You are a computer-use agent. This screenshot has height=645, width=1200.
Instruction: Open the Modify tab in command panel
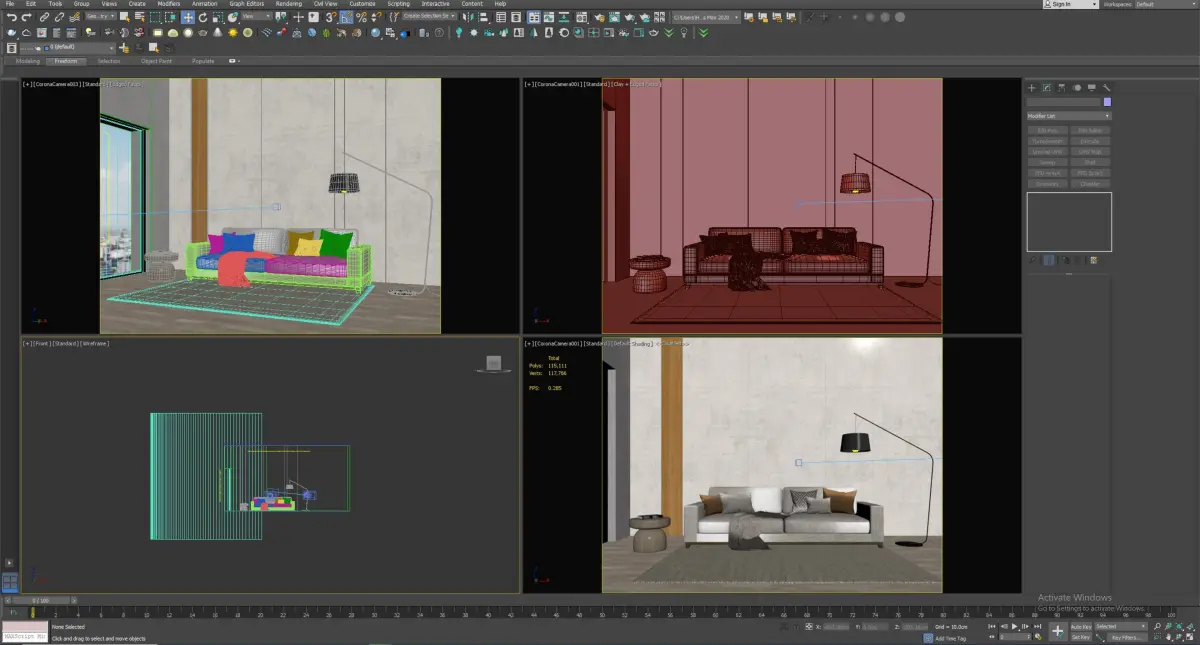1047,88
